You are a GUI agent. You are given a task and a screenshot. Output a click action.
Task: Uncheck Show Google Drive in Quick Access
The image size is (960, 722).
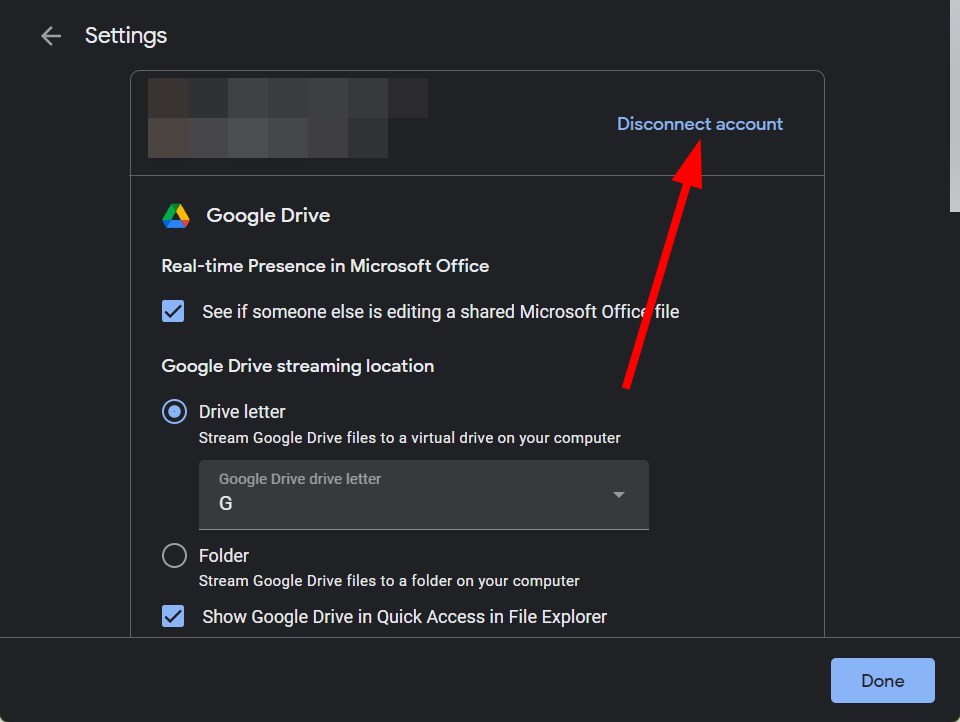[172, 616]
